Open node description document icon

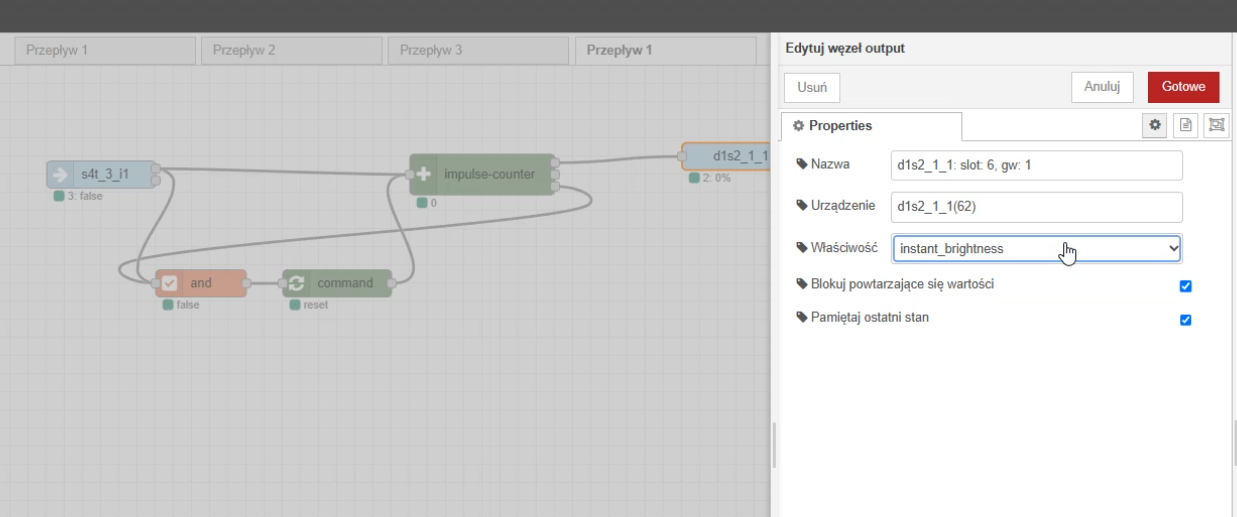pyautogui.click(x=1186, y=125)
